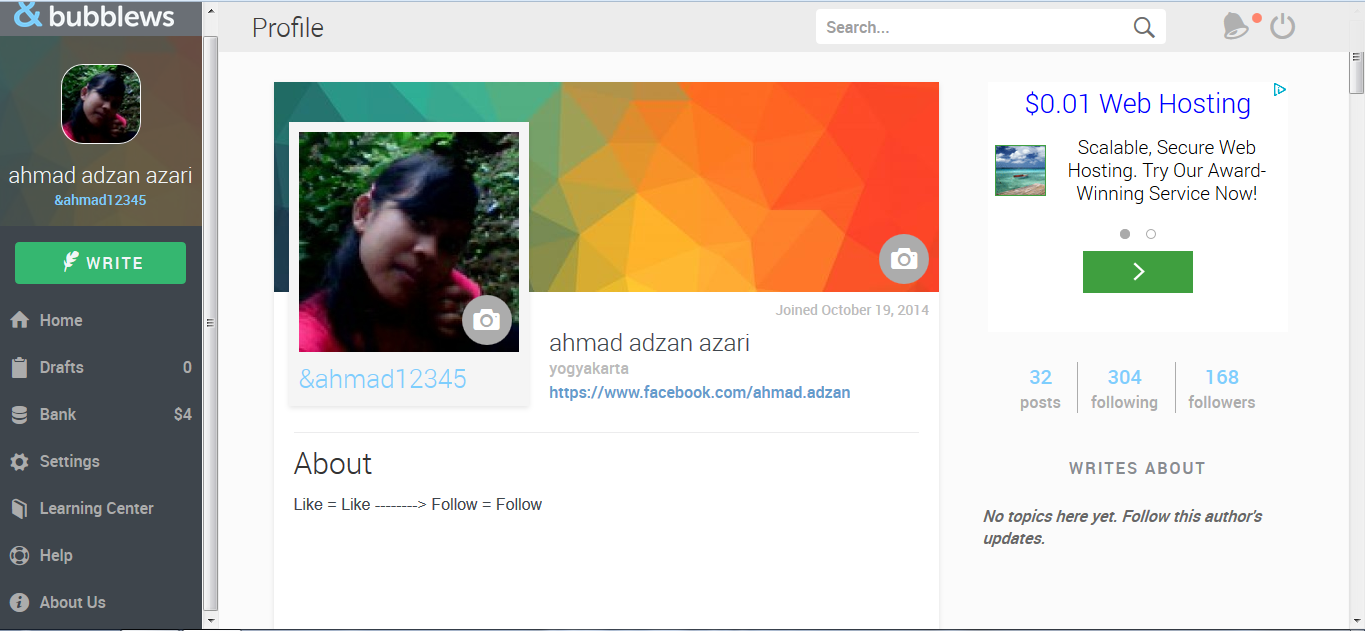The width and height of the screenshot is (1365, 631).
Task: Click the AdChoices triangle icon
Action: [x=1279, y=90]
